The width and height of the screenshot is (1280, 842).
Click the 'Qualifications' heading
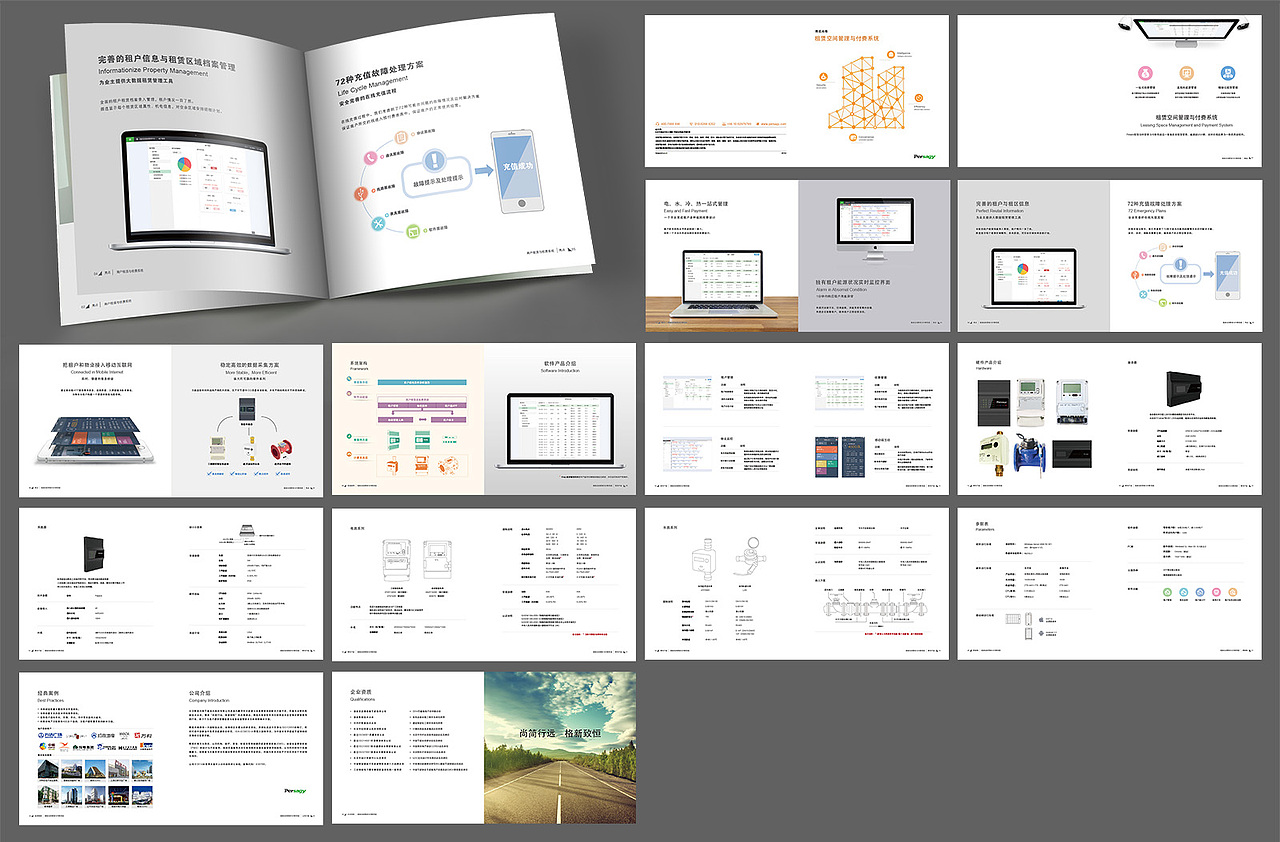363,698
